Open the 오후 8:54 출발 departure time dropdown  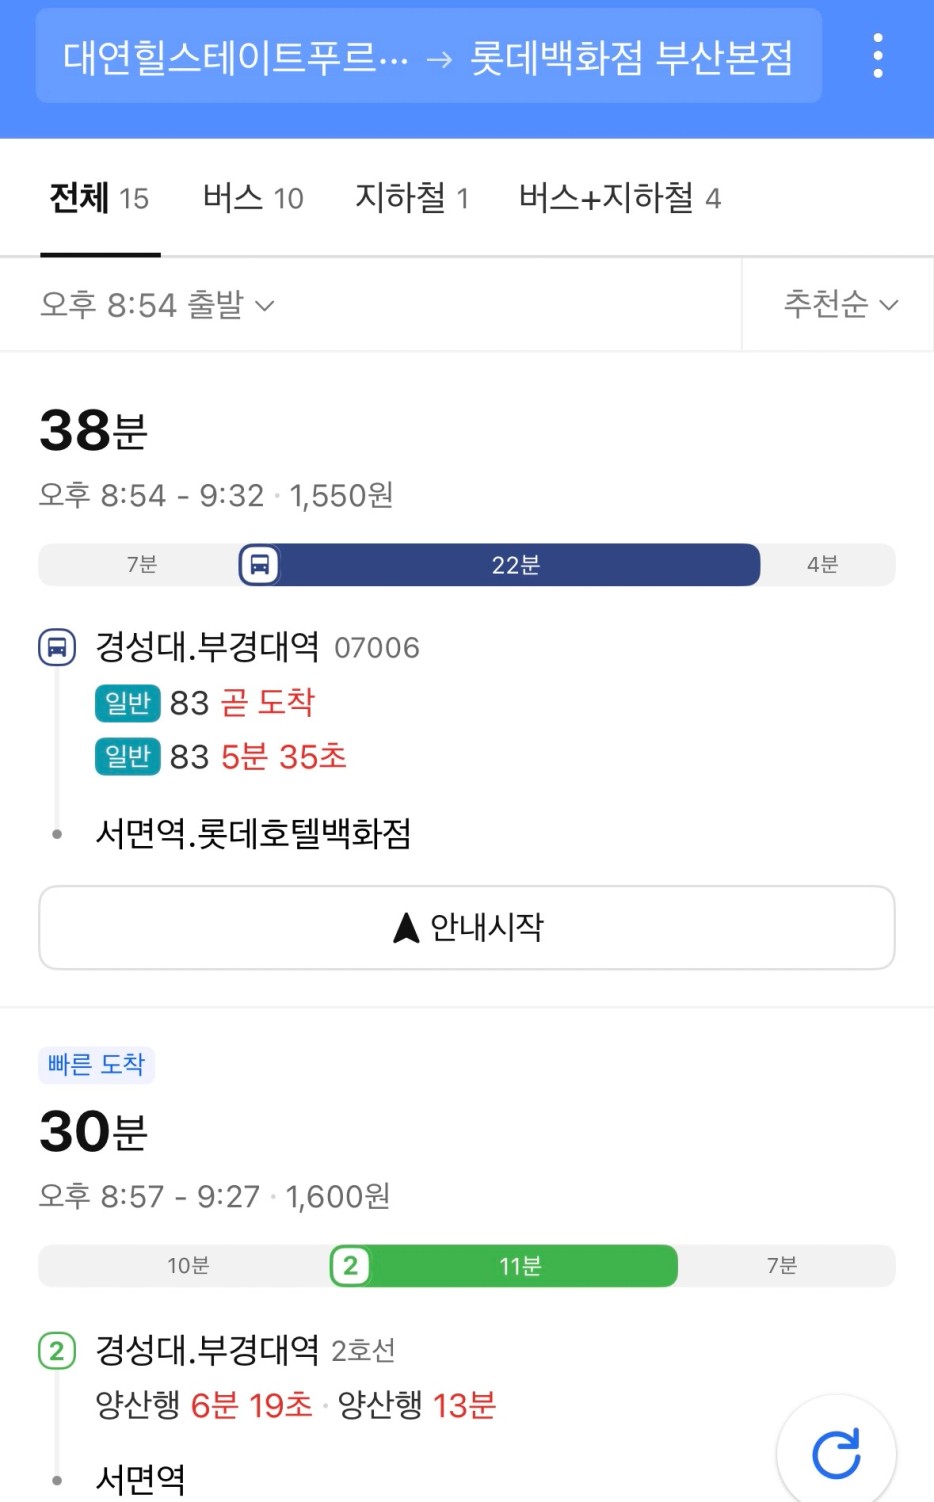[x=157, y=304]
